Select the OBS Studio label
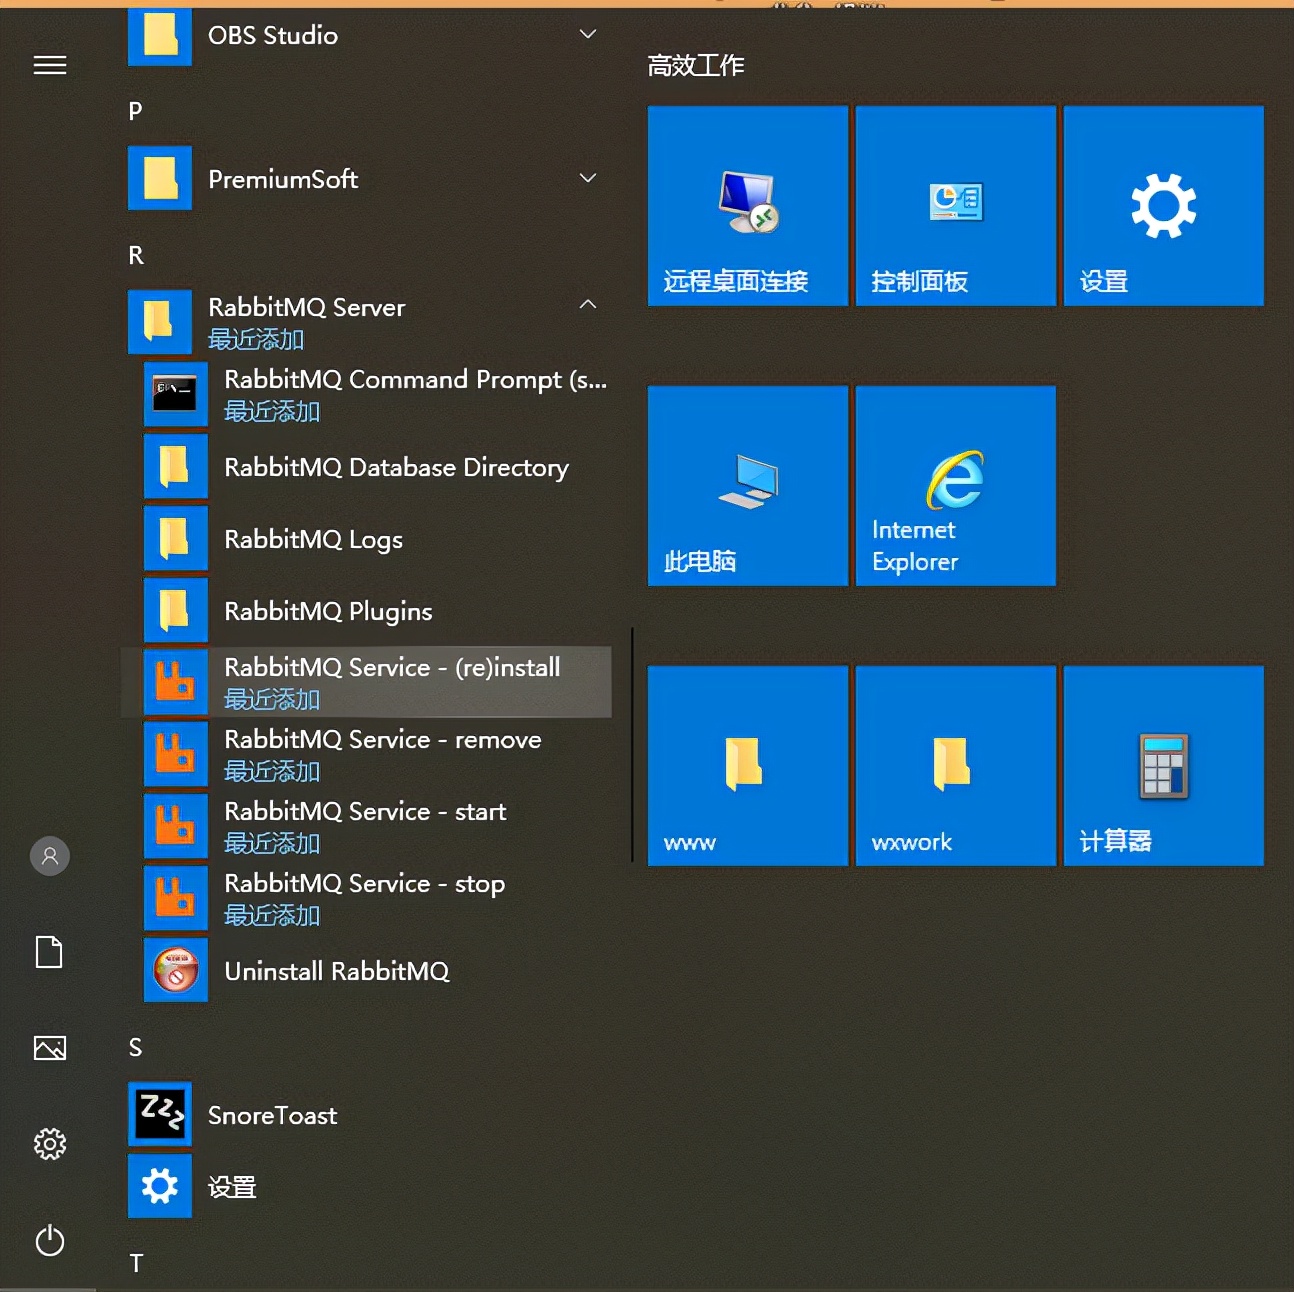1294x1292 pixels. coord(273,36)
